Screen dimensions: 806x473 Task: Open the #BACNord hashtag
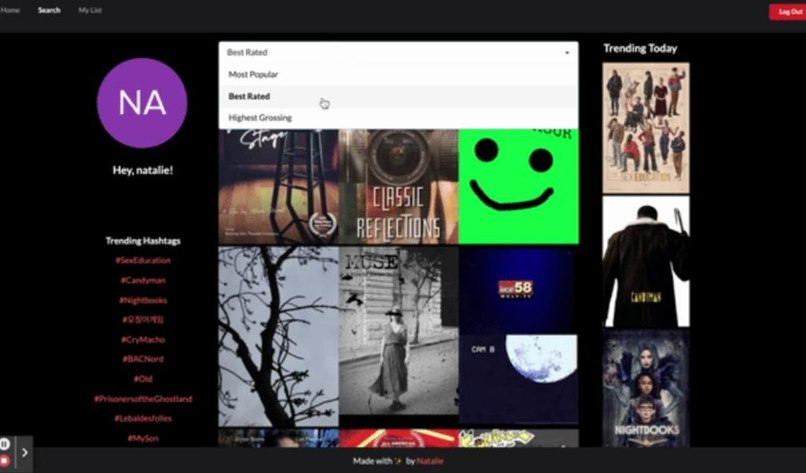[x=143, y=359]
